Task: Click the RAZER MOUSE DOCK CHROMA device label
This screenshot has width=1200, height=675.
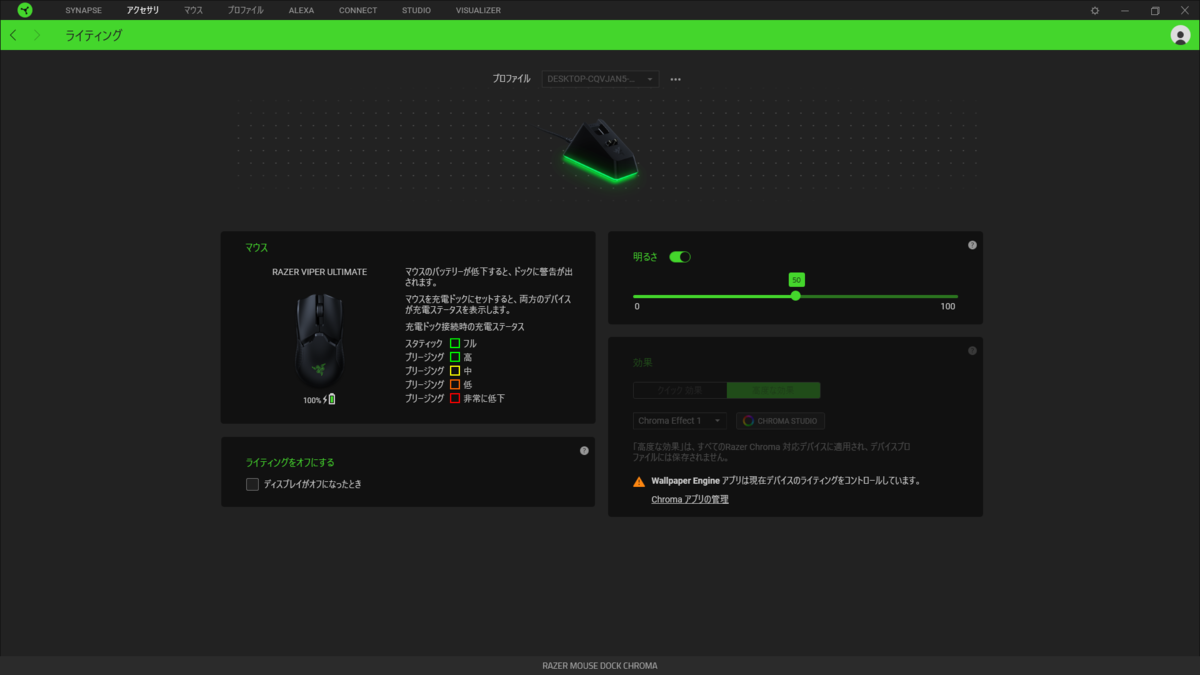Action: click(x=600, y=665)
